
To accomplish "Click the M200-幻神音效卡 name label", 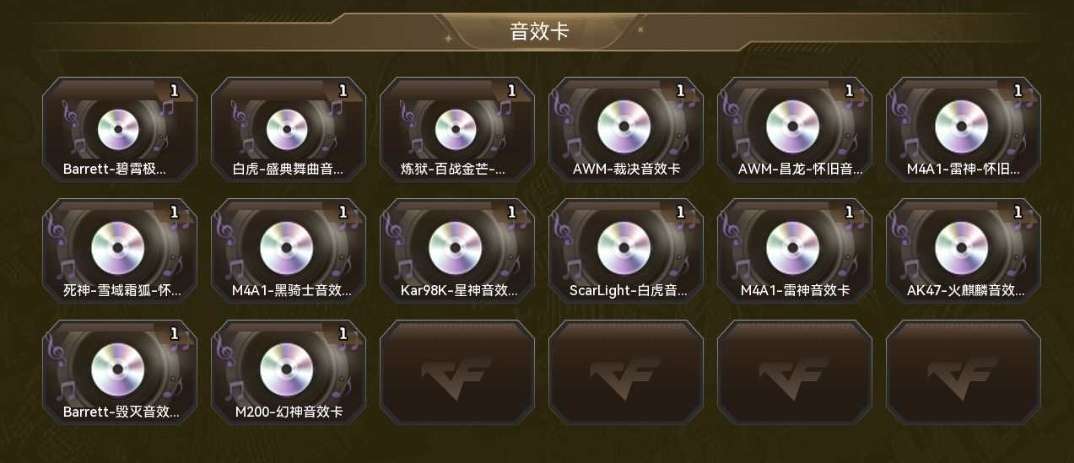I will coord(288,412).
